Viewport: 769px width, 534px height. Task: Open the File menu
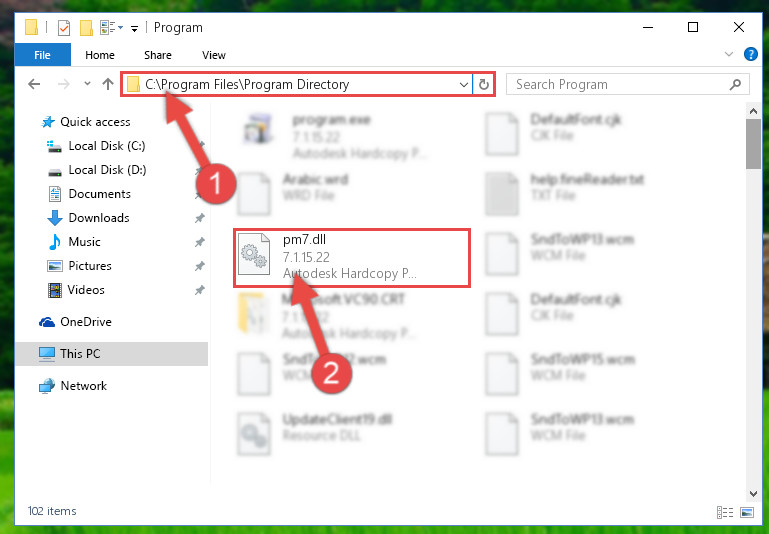point(42,55)
